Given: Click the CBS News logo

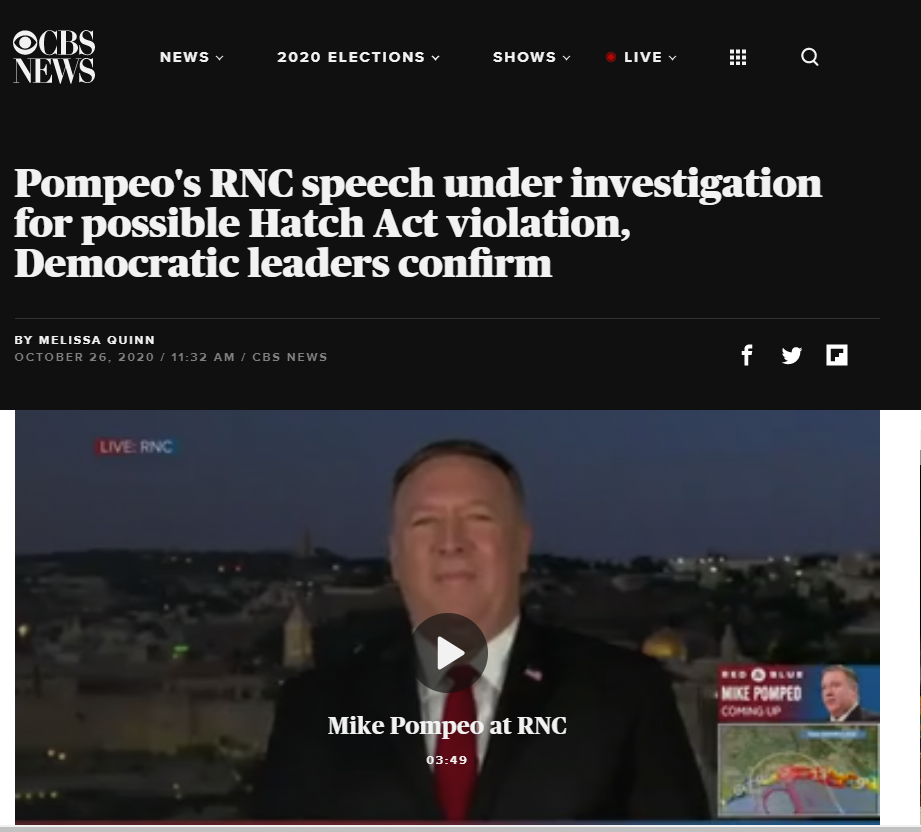Looking at the screenshot, I should click(x=54, y=56).
